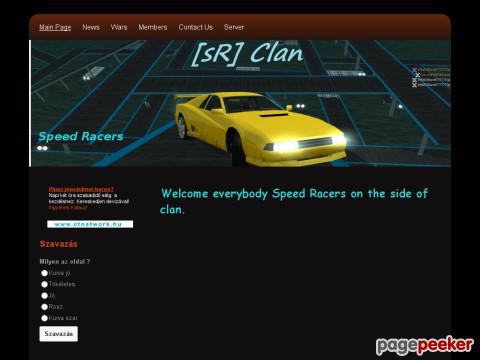Choose the 'Kurva szar' poll option
Screen dimensions: 480x360
(x=44, y=318)
